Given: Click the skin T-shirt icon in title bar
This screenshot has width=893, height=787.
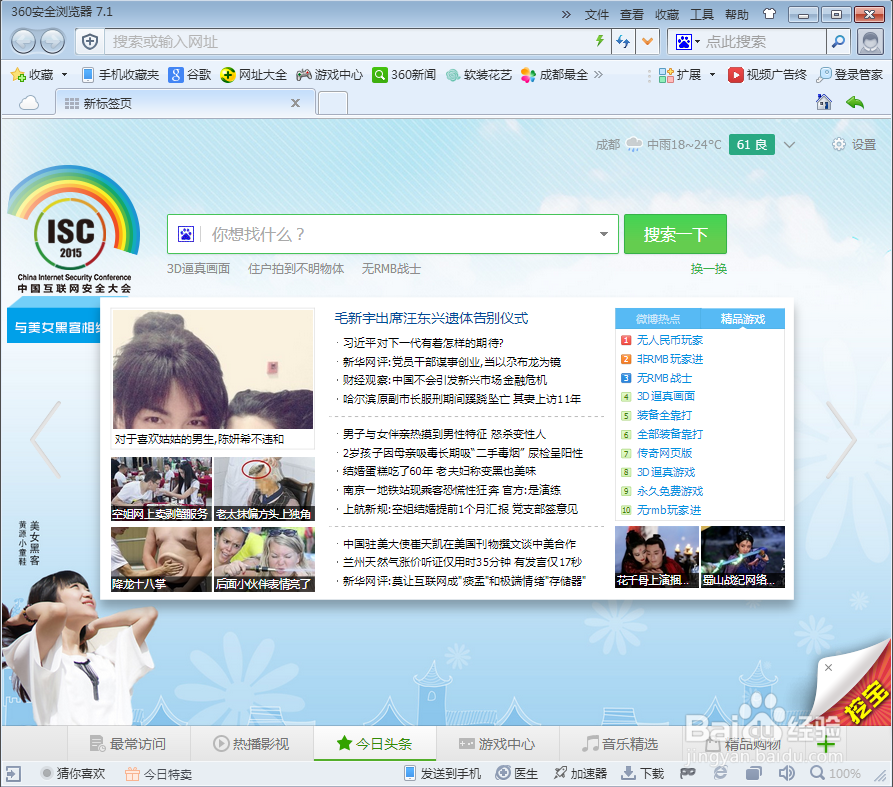Looking at the screenshot, I should (x=769, y=14).
